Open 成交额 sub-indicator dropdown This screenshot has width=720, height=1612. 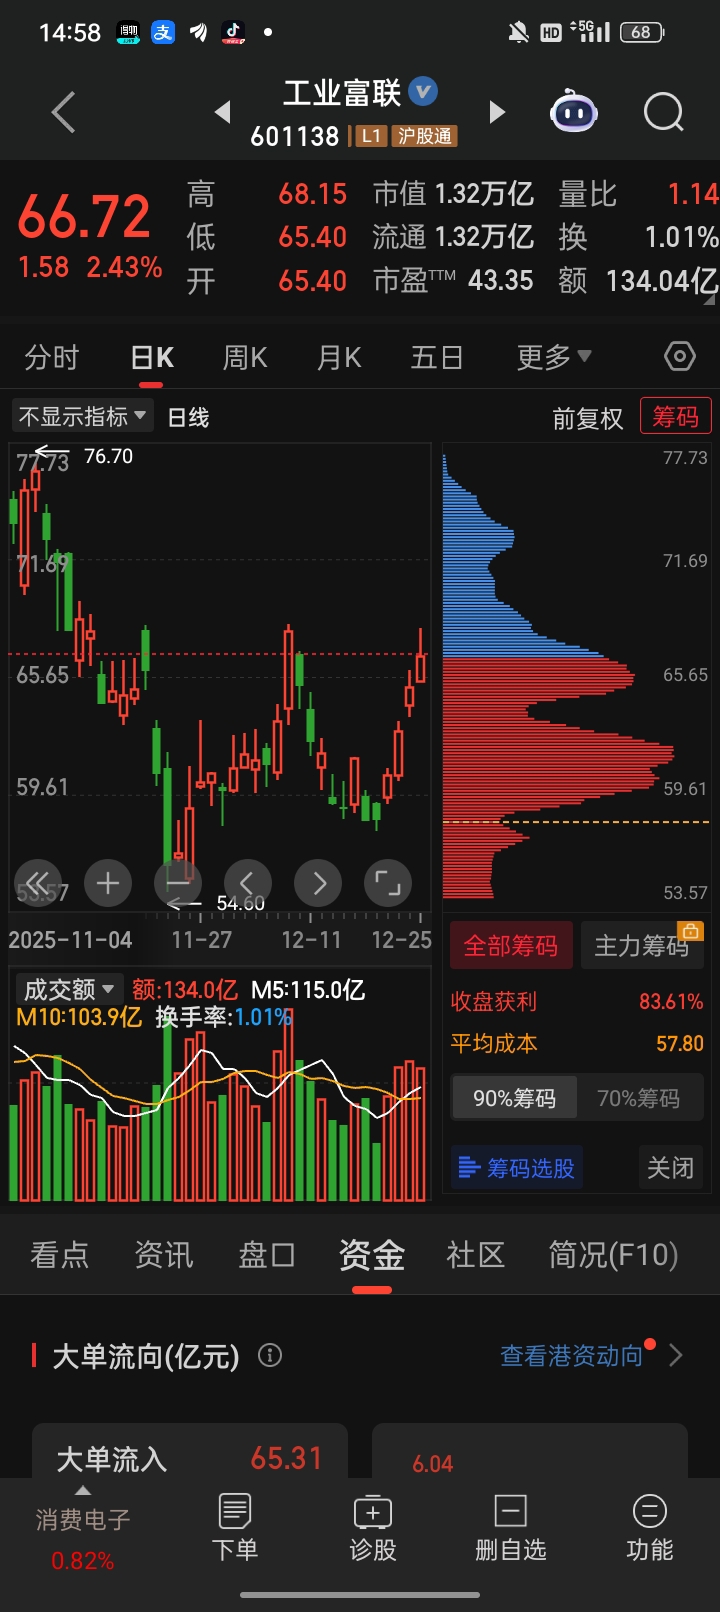pyautogui.click(x=70, y=989)
